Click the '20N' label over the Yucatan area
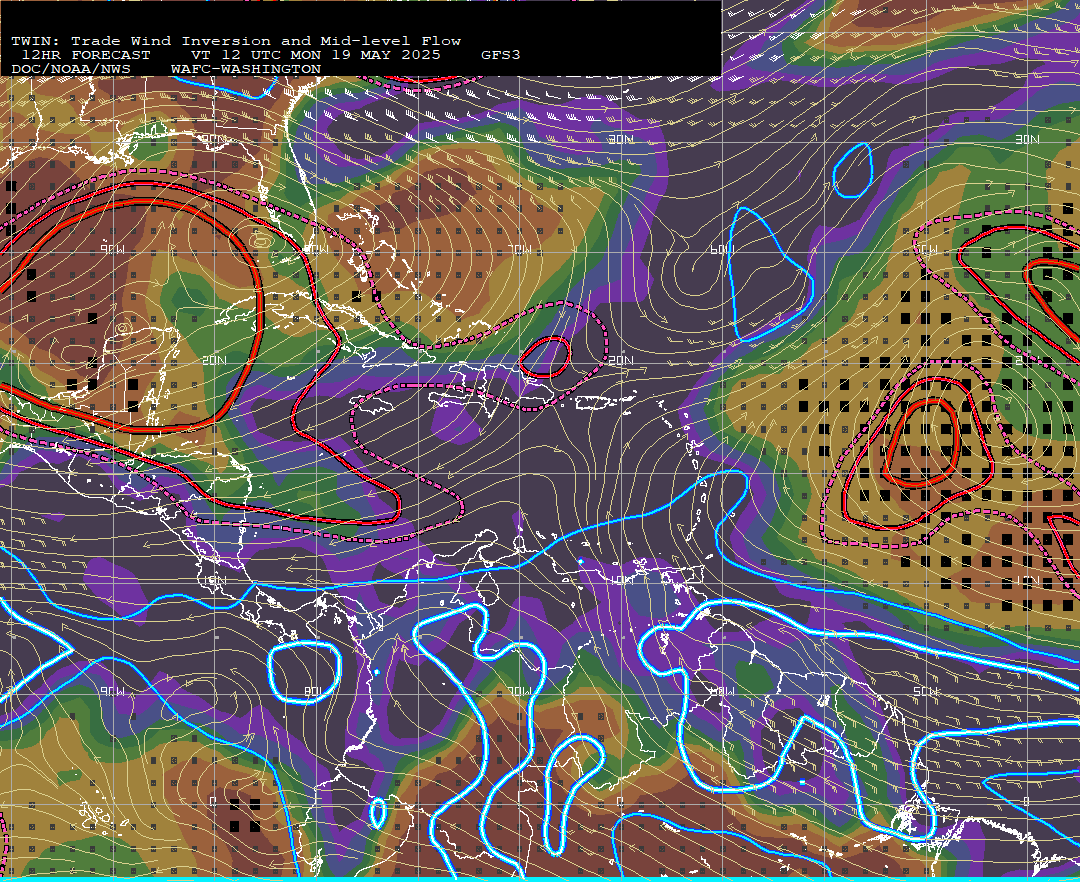Screen dimensions: 1080x882 pyautogui.click(x=215, y=360)
